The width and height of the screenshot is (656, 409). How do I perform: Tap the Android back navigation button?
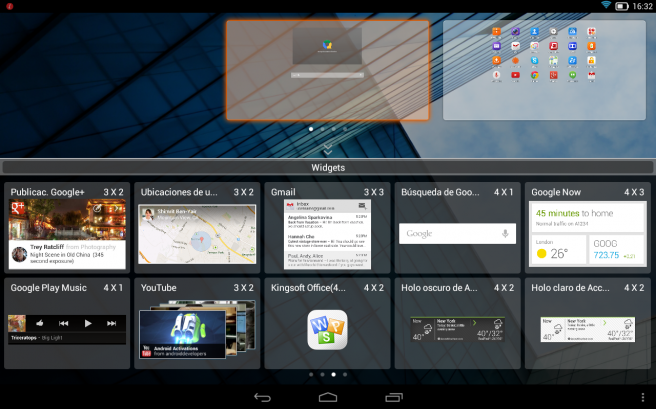pos(262,397)
